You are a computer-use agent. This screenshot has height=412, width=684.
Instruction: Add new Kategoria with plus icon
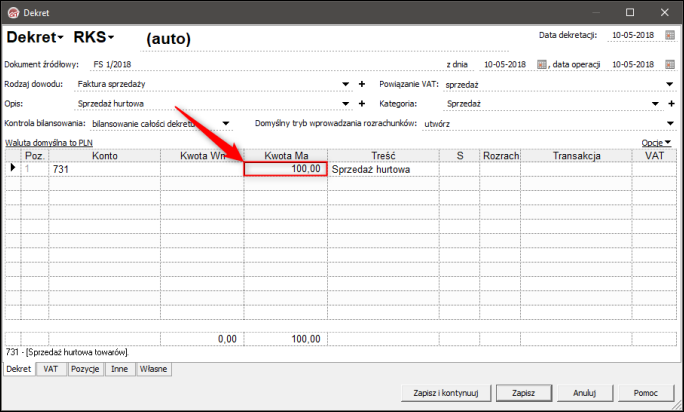[671, 103]
